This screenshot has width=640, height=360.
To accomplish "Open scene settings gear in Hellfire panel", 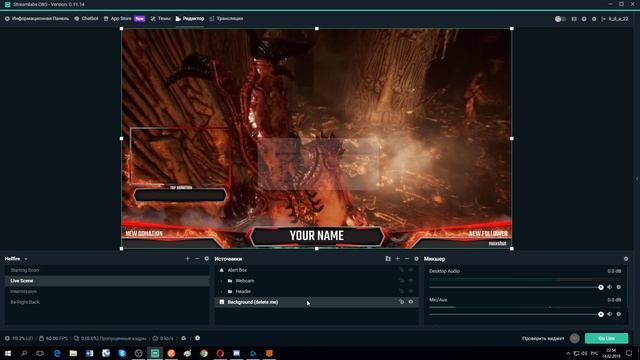I will point(207,259).
